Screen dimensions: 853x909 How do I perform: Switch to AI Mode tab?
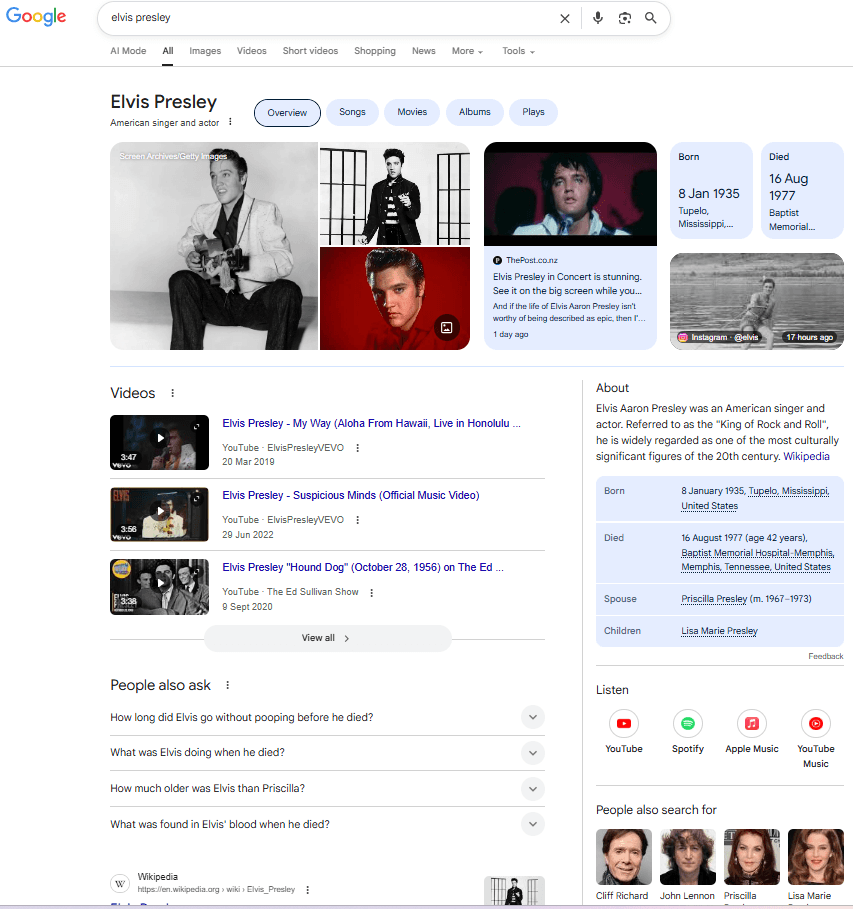click(128, 51)
